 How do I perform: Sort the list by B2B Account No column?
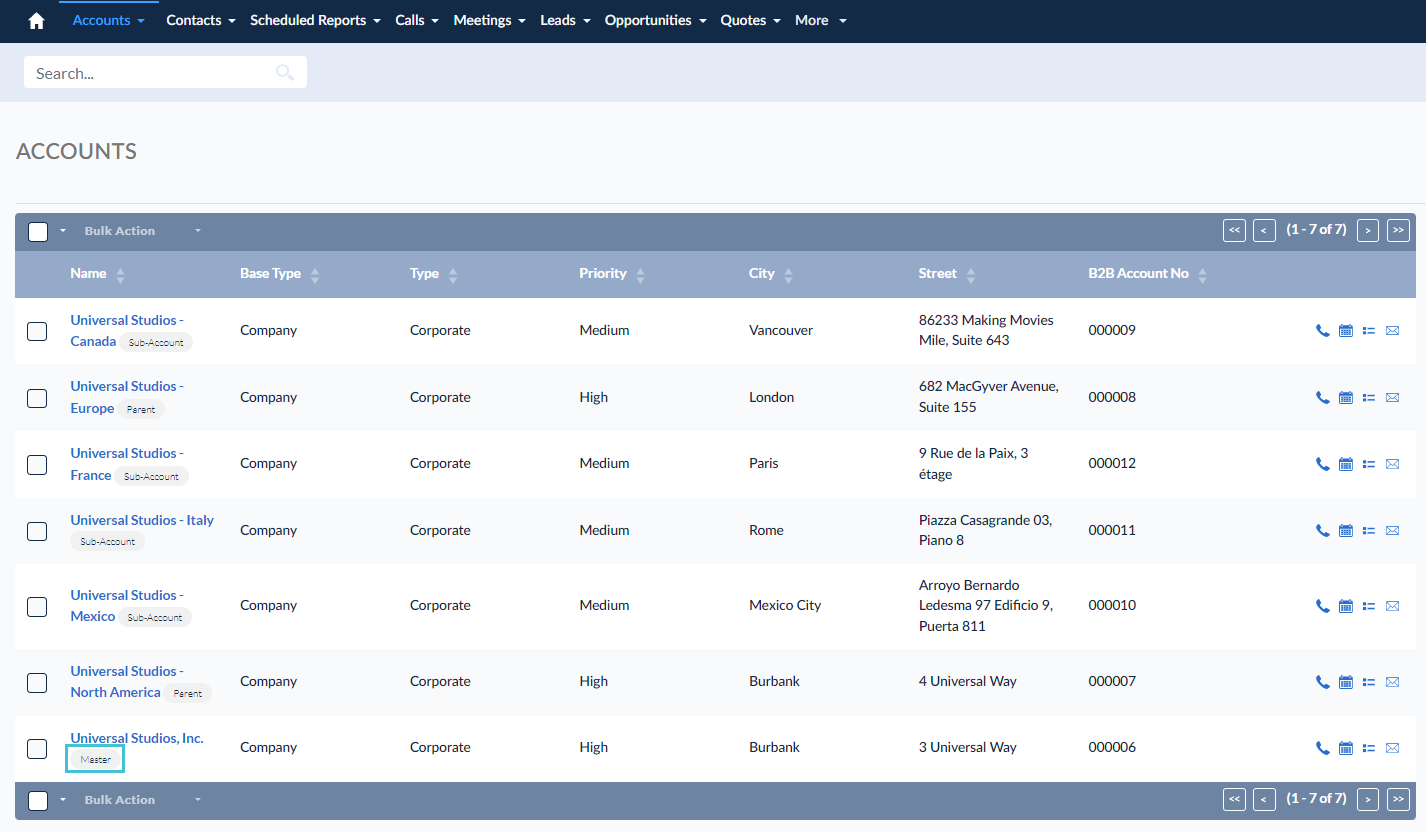click(1148, 274)
